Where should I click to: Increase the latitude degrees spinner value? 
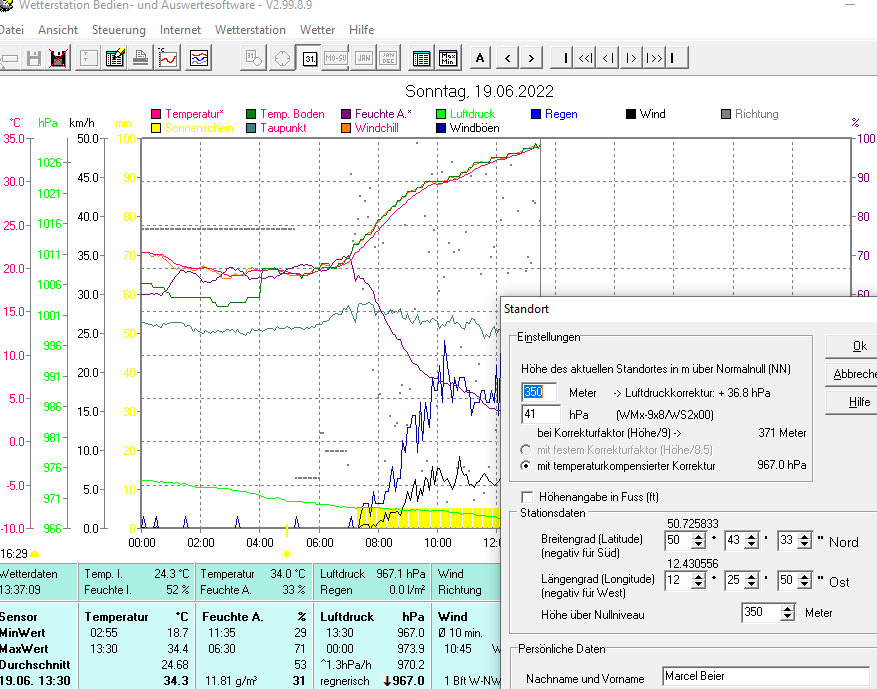tap(698, 537)
